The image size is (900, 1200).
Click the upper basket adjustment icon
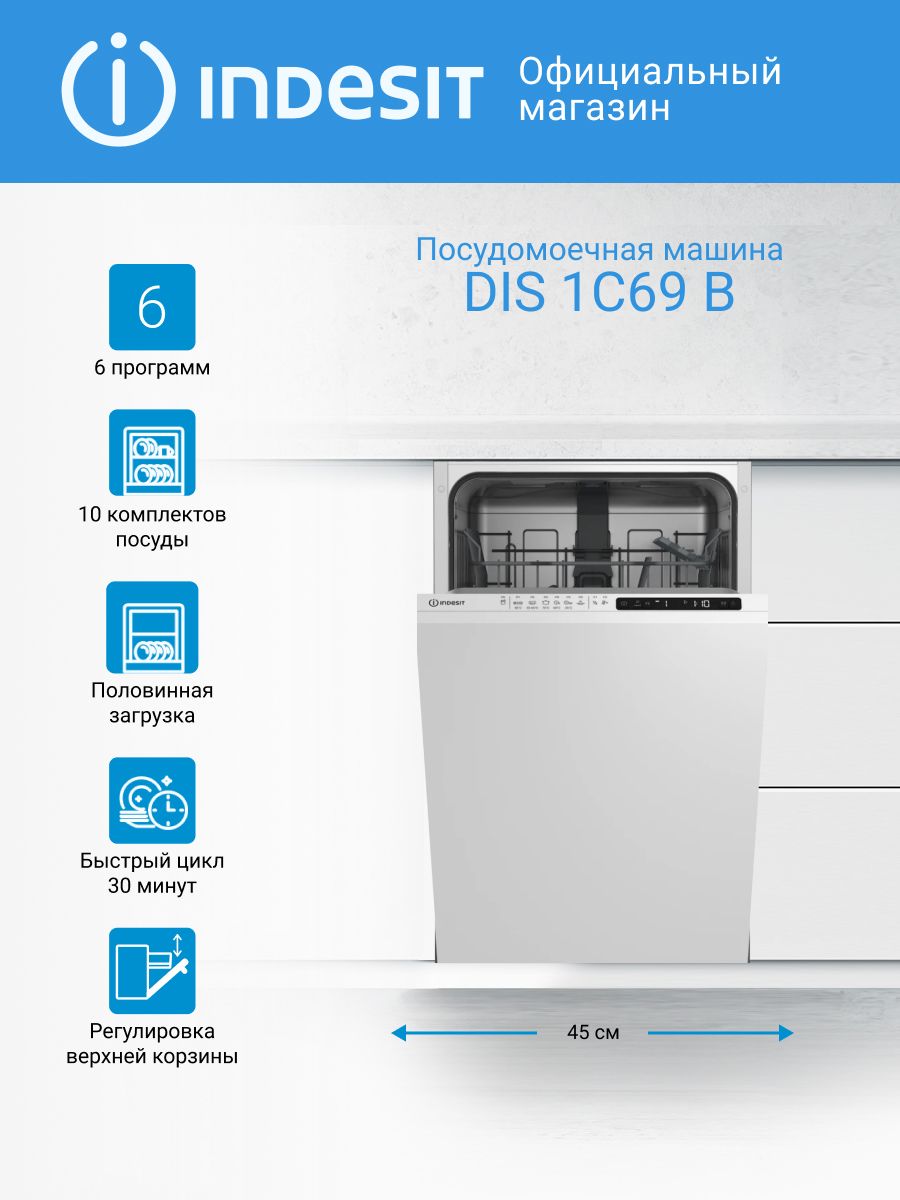coord(152,971)
